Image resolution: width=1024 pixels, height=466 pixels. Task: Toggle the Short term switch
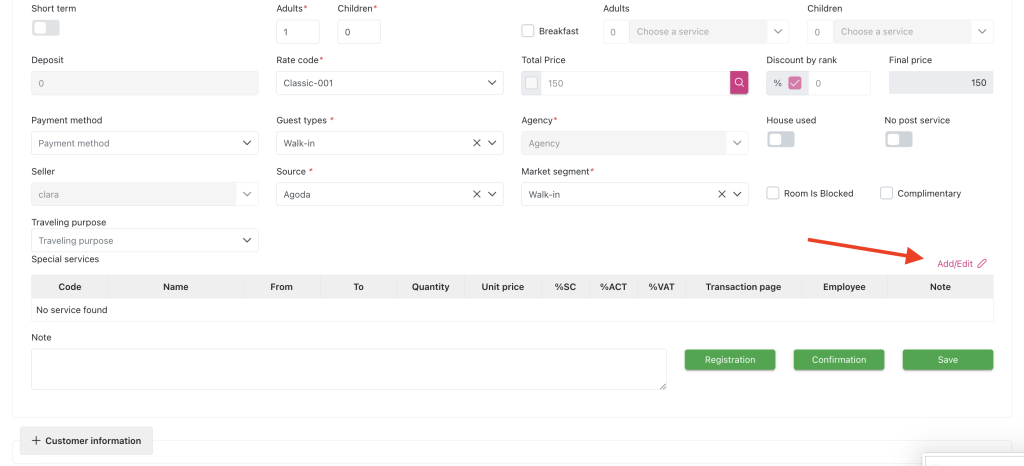coord(46,28)
